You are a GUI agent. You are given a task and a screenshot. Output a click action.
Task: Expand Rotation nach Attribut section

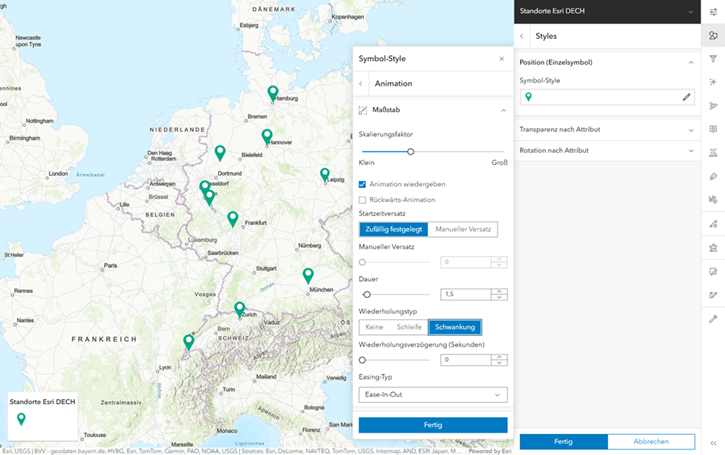(608, 151)
